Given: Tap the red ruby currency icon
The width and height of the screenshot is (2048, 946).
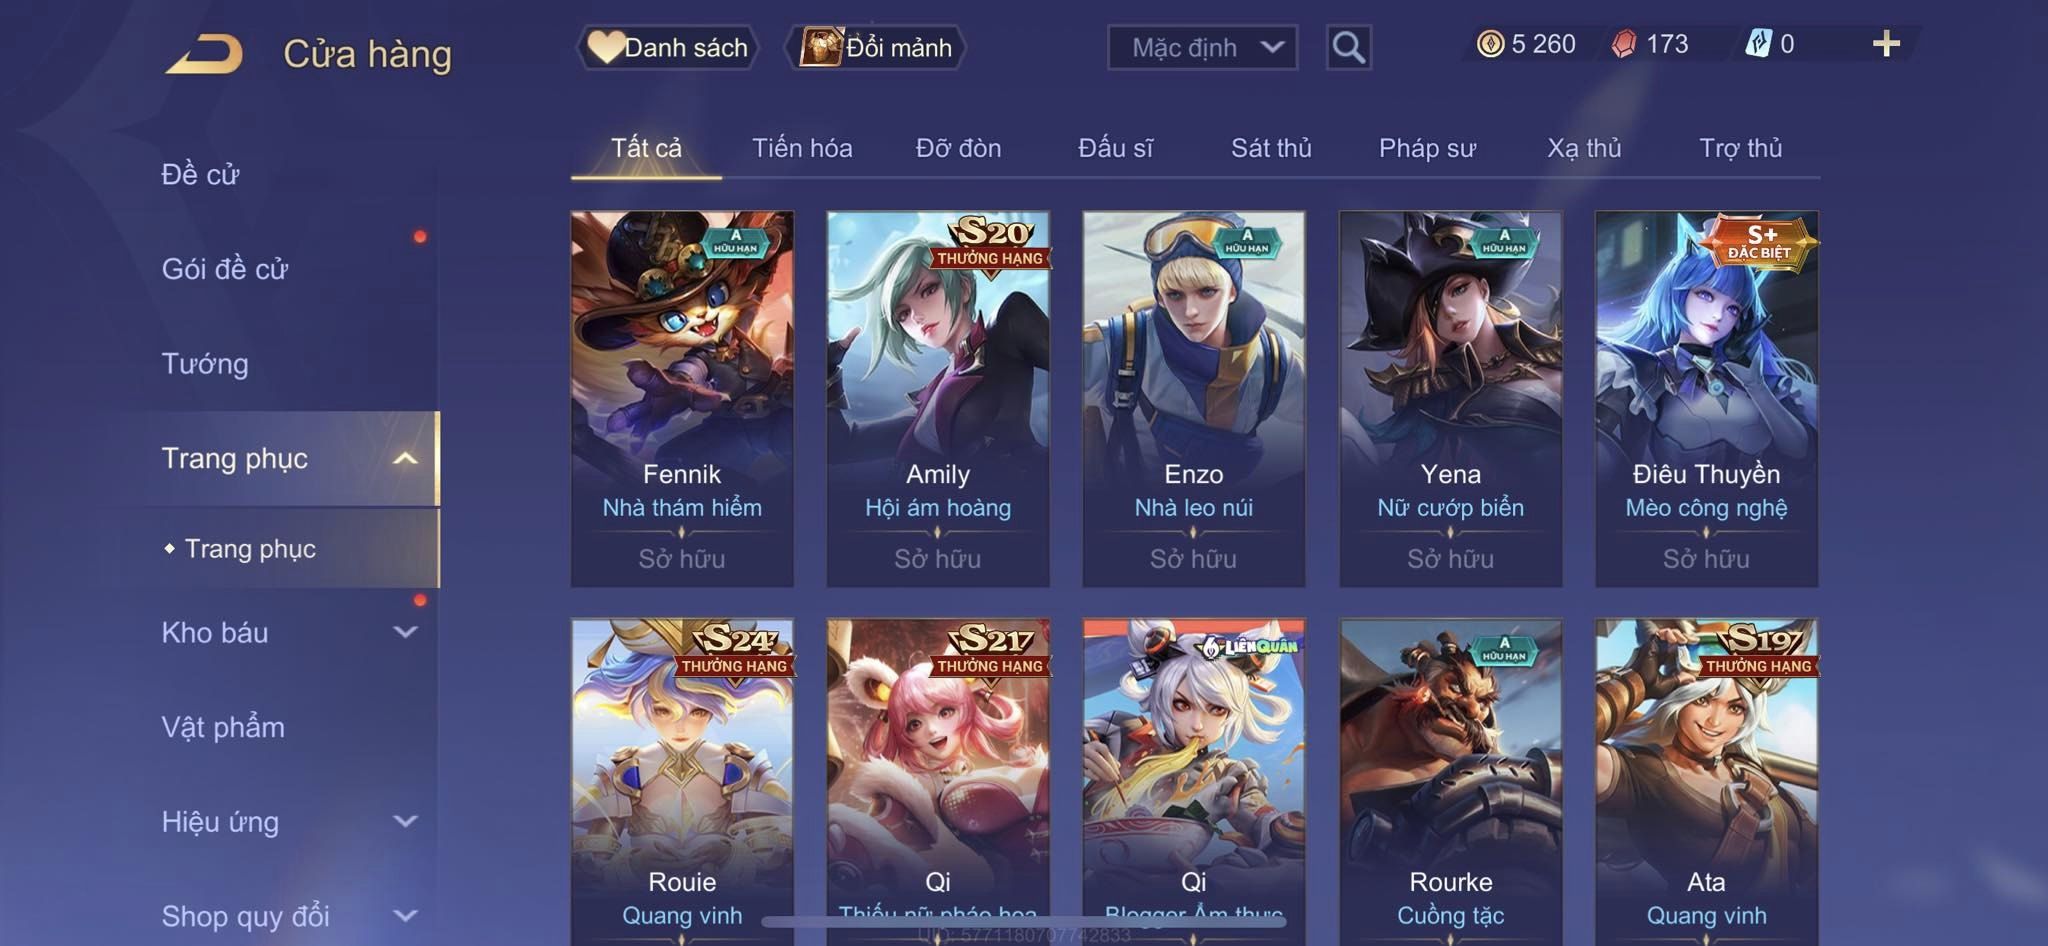Looking at the screenshot, I should [1624, 44].
